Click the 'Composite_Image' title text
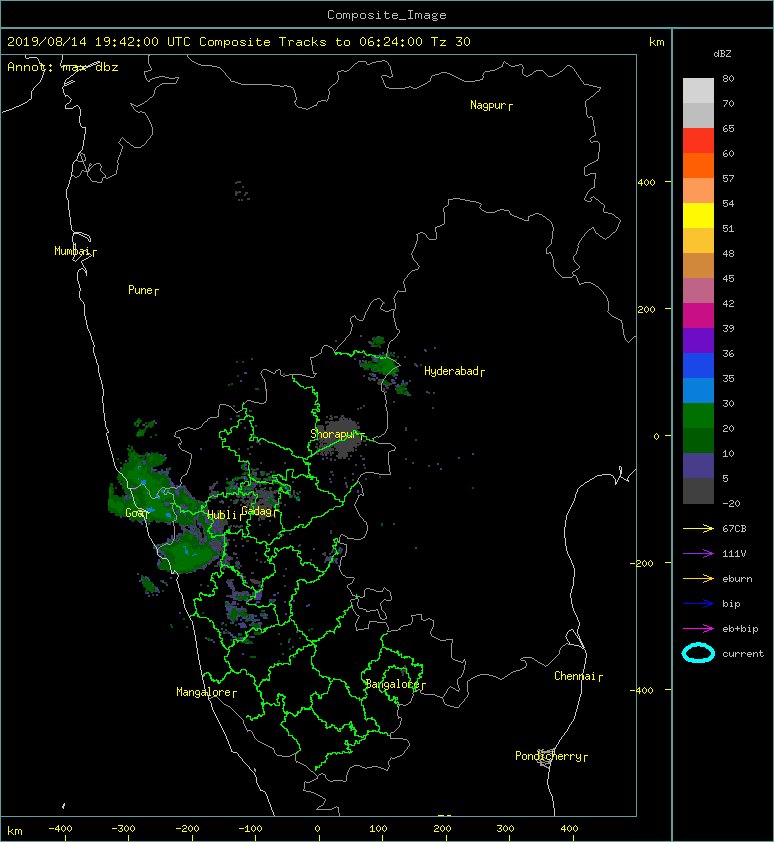Viewport: 774px width, 842px height. (x=387, y=15)
